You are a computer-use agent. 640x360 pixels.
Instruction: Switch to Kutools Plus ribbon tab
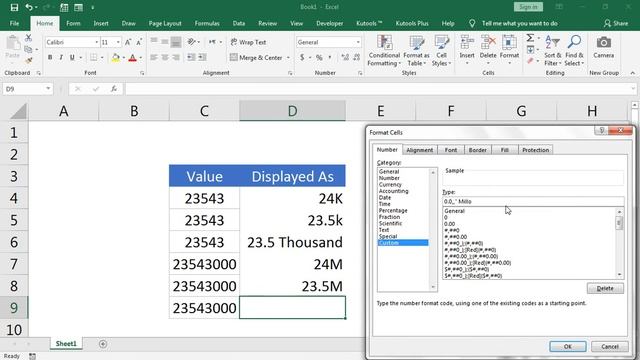tap(412, 23)
